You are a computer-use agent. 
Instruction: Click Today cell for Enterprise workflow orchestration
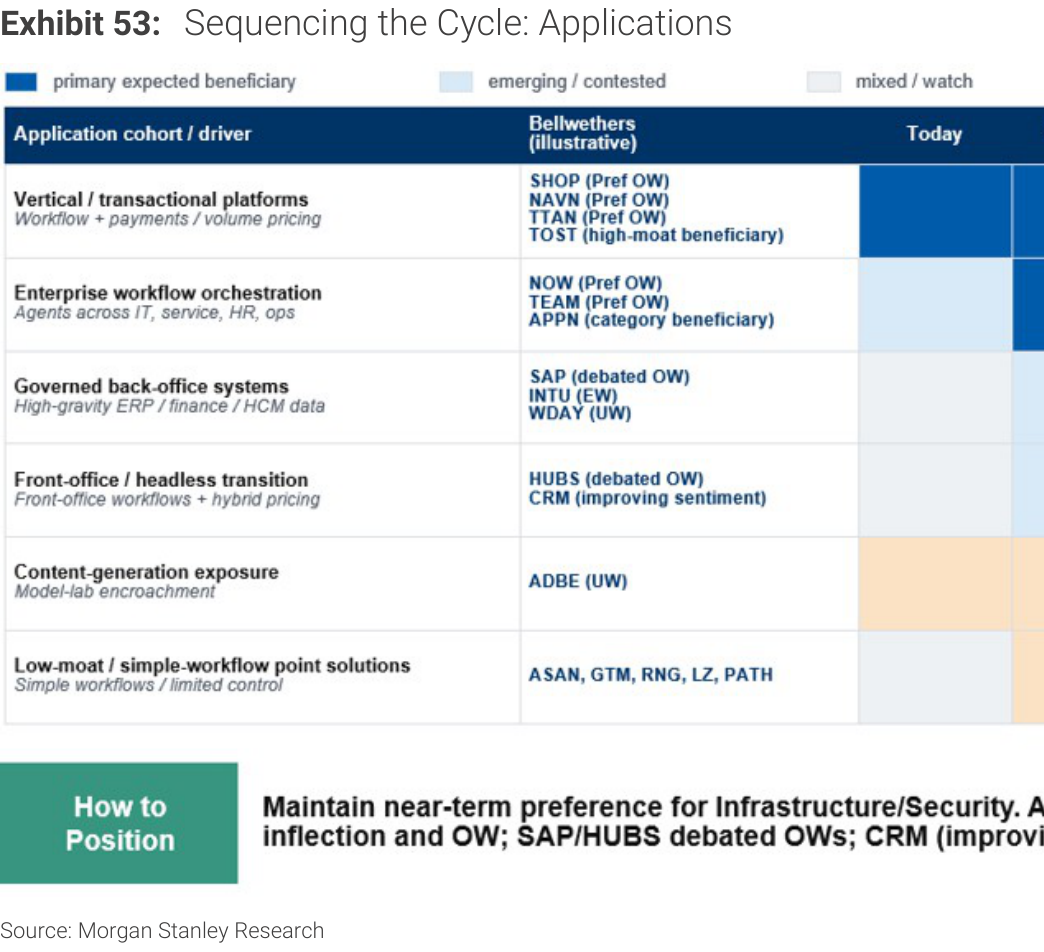(x=935, y=305)
